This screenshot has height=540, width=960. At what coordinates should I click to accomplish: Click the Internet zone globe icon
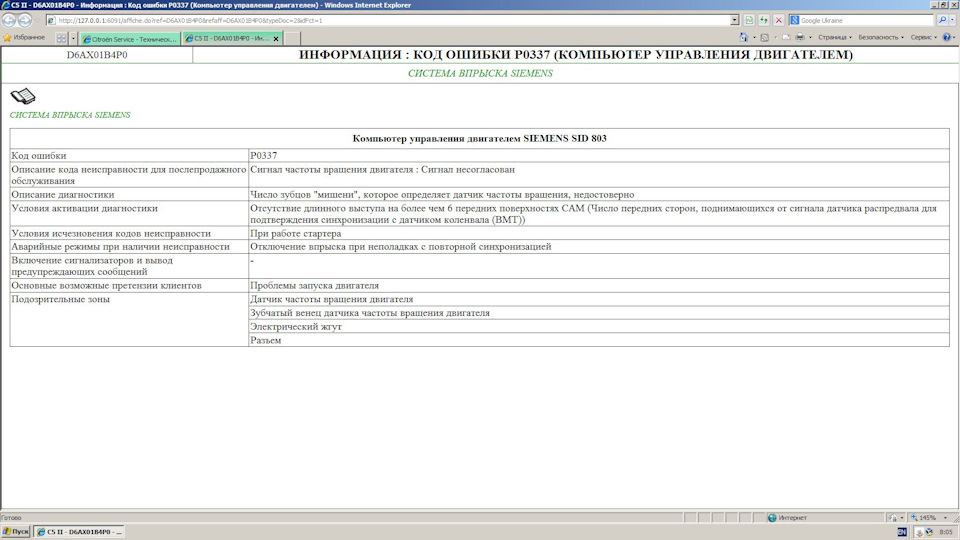(772, 517)
